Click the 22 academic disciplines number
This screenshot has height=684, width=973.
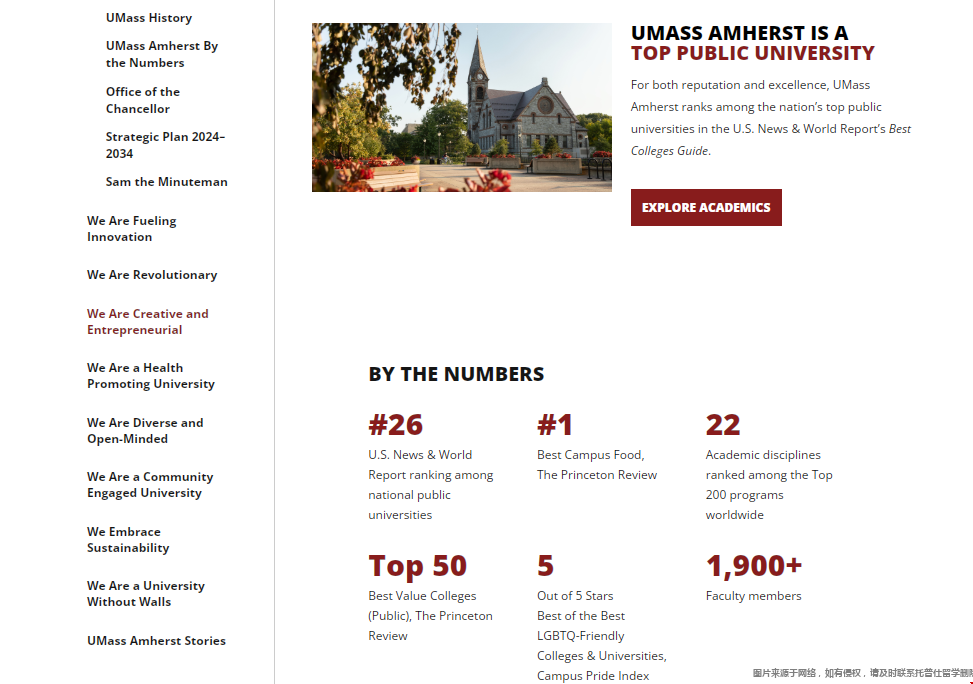pyautogui.click(x=723, y=425)
